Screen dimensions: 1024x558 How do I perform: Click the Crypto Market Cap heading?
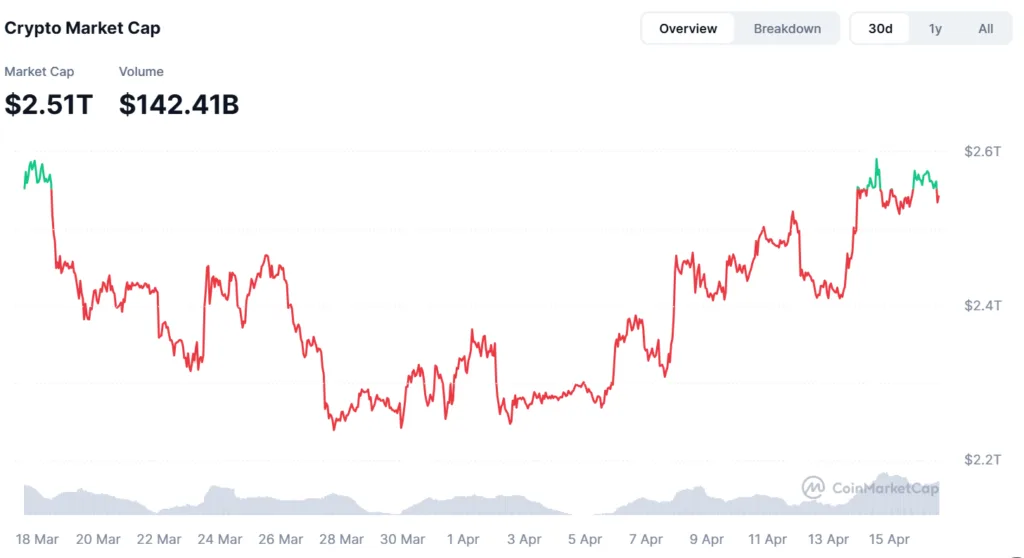tap(82, 28)
